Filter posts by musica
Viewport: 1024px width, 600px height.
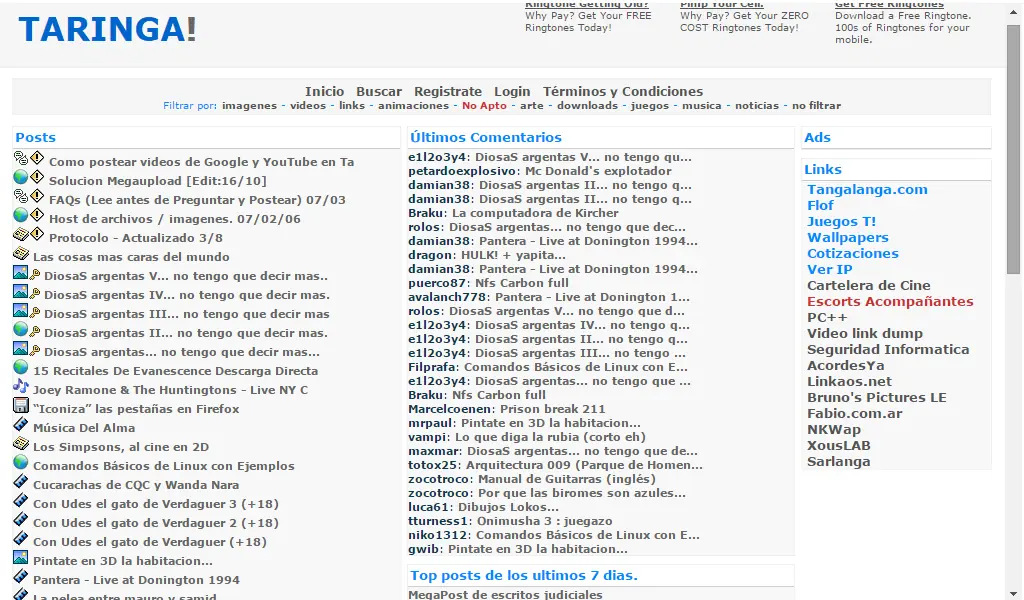pyautogui.click(x=702, y=106)
